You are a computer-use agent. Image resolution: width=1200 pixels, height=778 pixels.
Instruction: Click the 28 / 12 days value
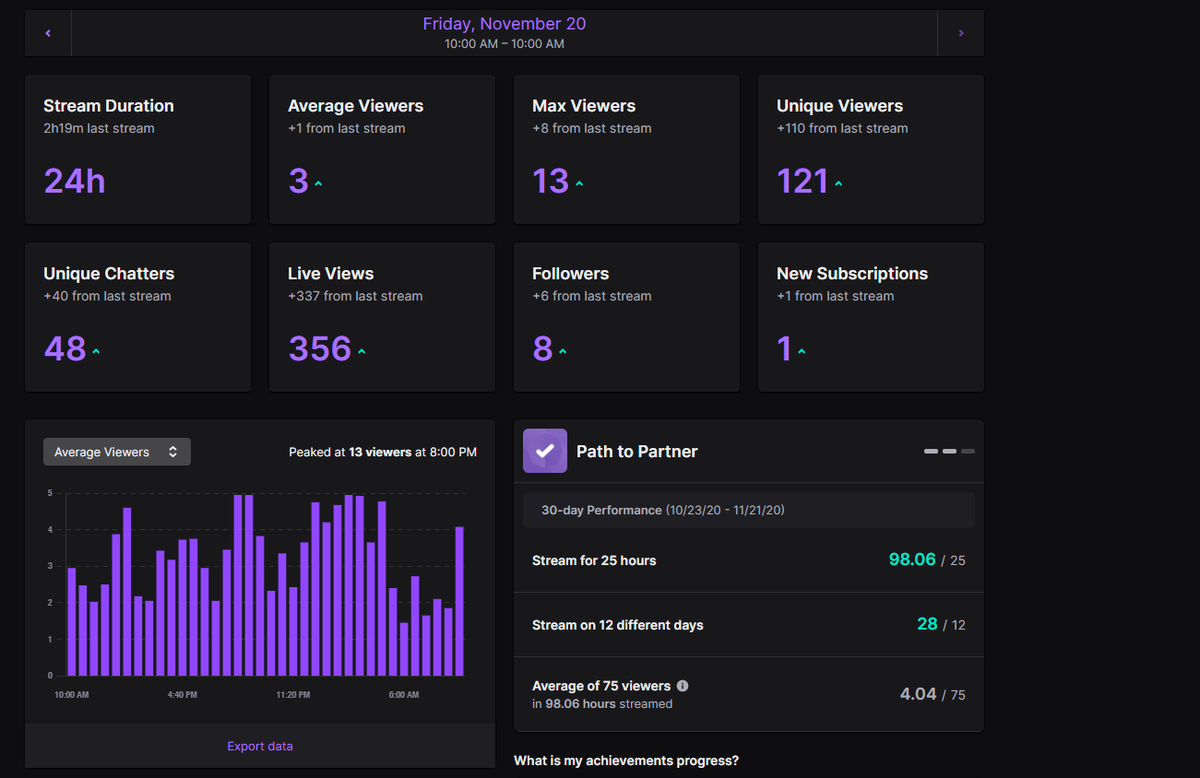coord(941,624)
